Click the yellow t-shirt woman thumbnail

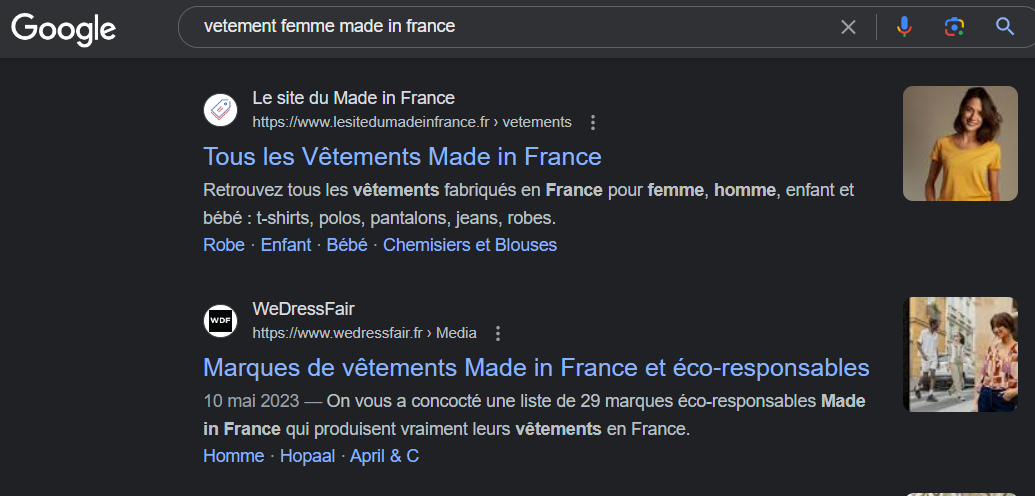coord(960,143)
